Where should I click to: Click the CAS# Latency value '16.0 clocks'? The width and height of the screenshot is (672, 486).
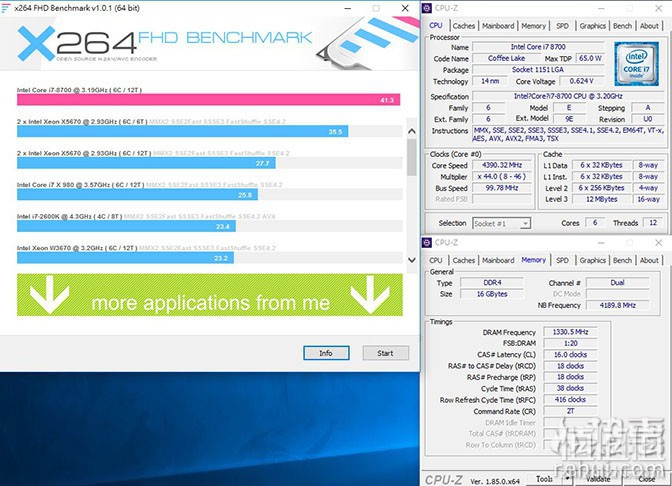570,354
